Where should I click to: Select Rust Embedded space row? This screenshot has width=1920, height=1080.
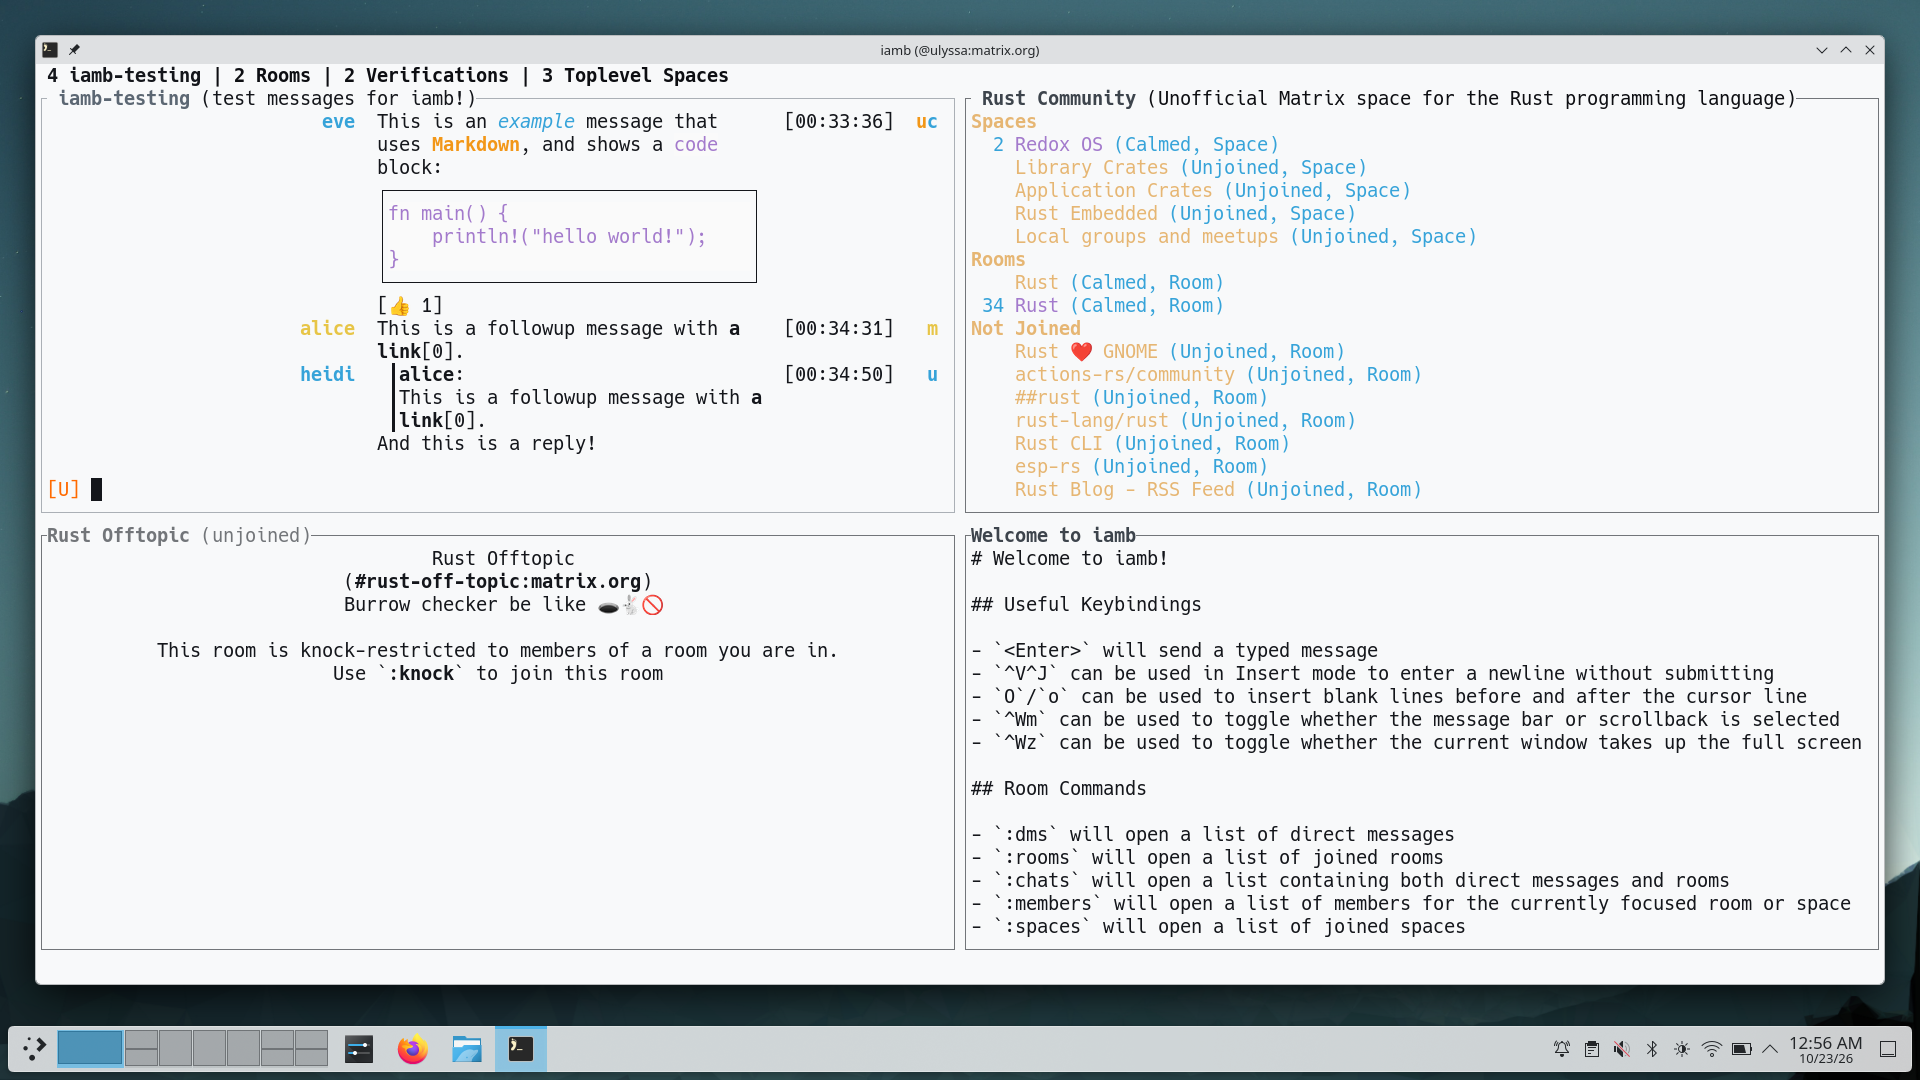(x=1185, y=213)
